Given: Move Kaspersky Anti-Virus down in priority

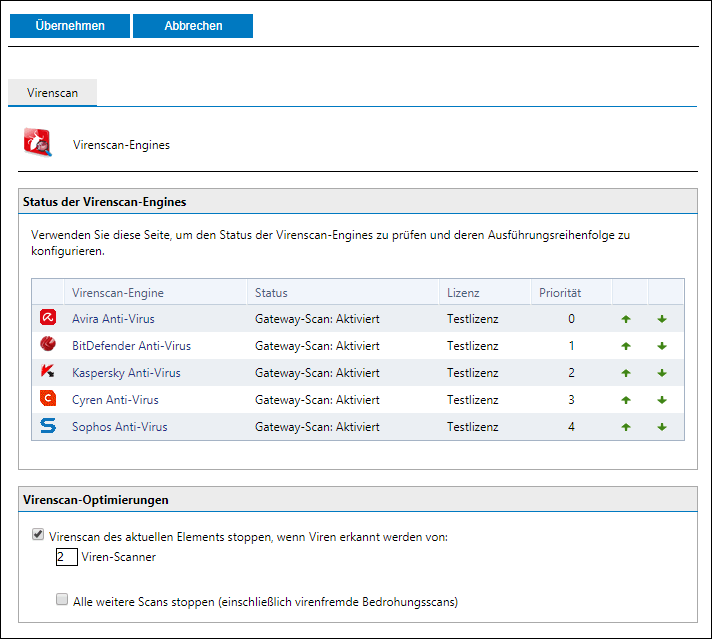Looking at the screenshot, I should [662, 373].
